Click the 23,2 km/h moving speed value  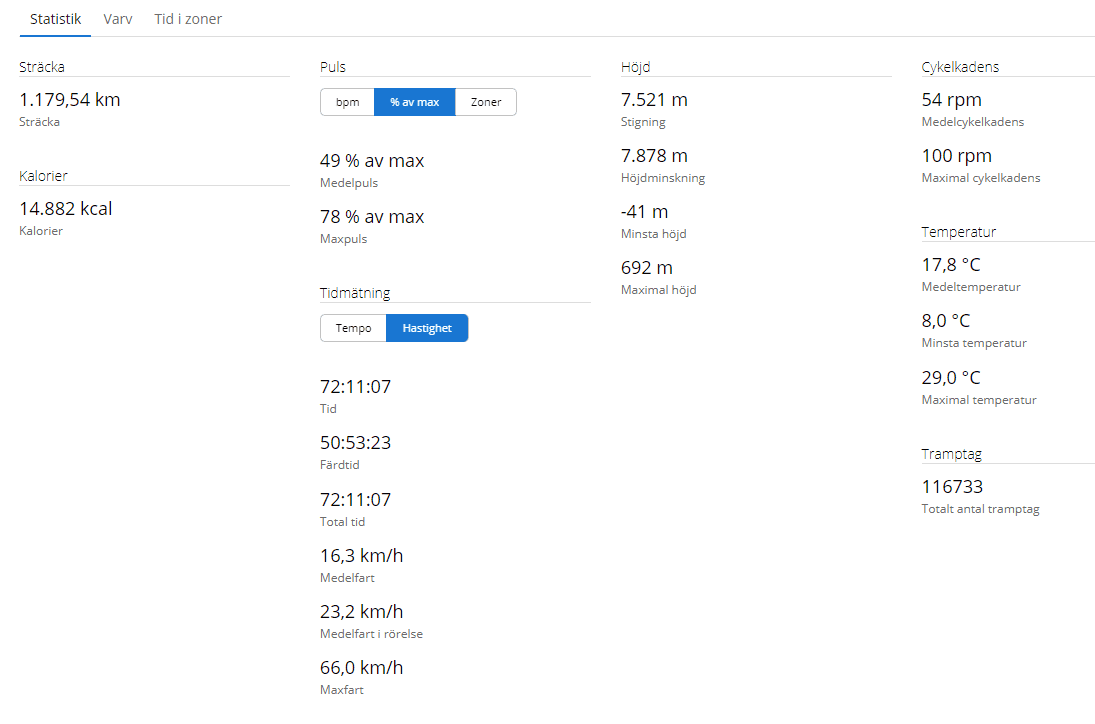click(361, 612)
